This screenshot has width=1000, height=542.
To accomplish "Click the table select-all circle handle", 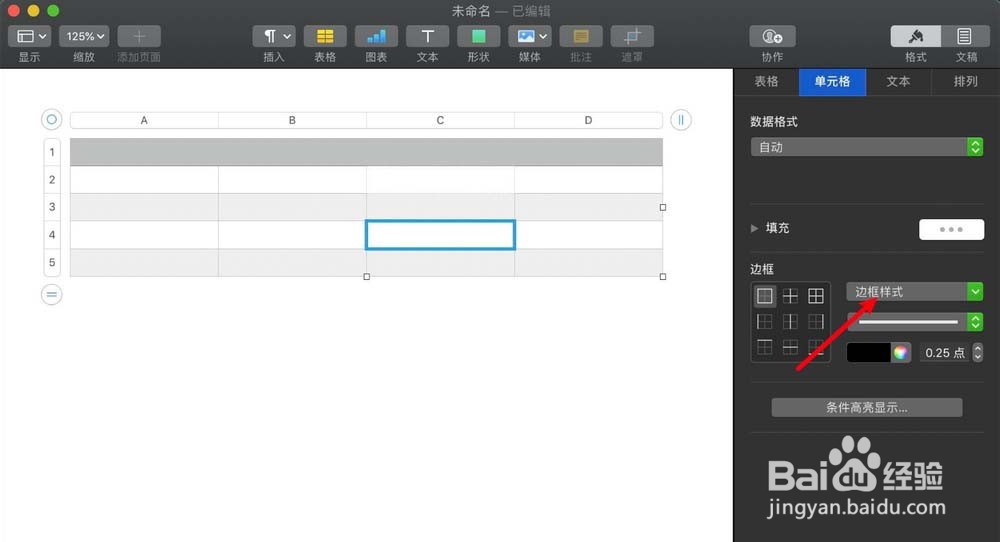I will pyautogui.click(x=52, y=119).
